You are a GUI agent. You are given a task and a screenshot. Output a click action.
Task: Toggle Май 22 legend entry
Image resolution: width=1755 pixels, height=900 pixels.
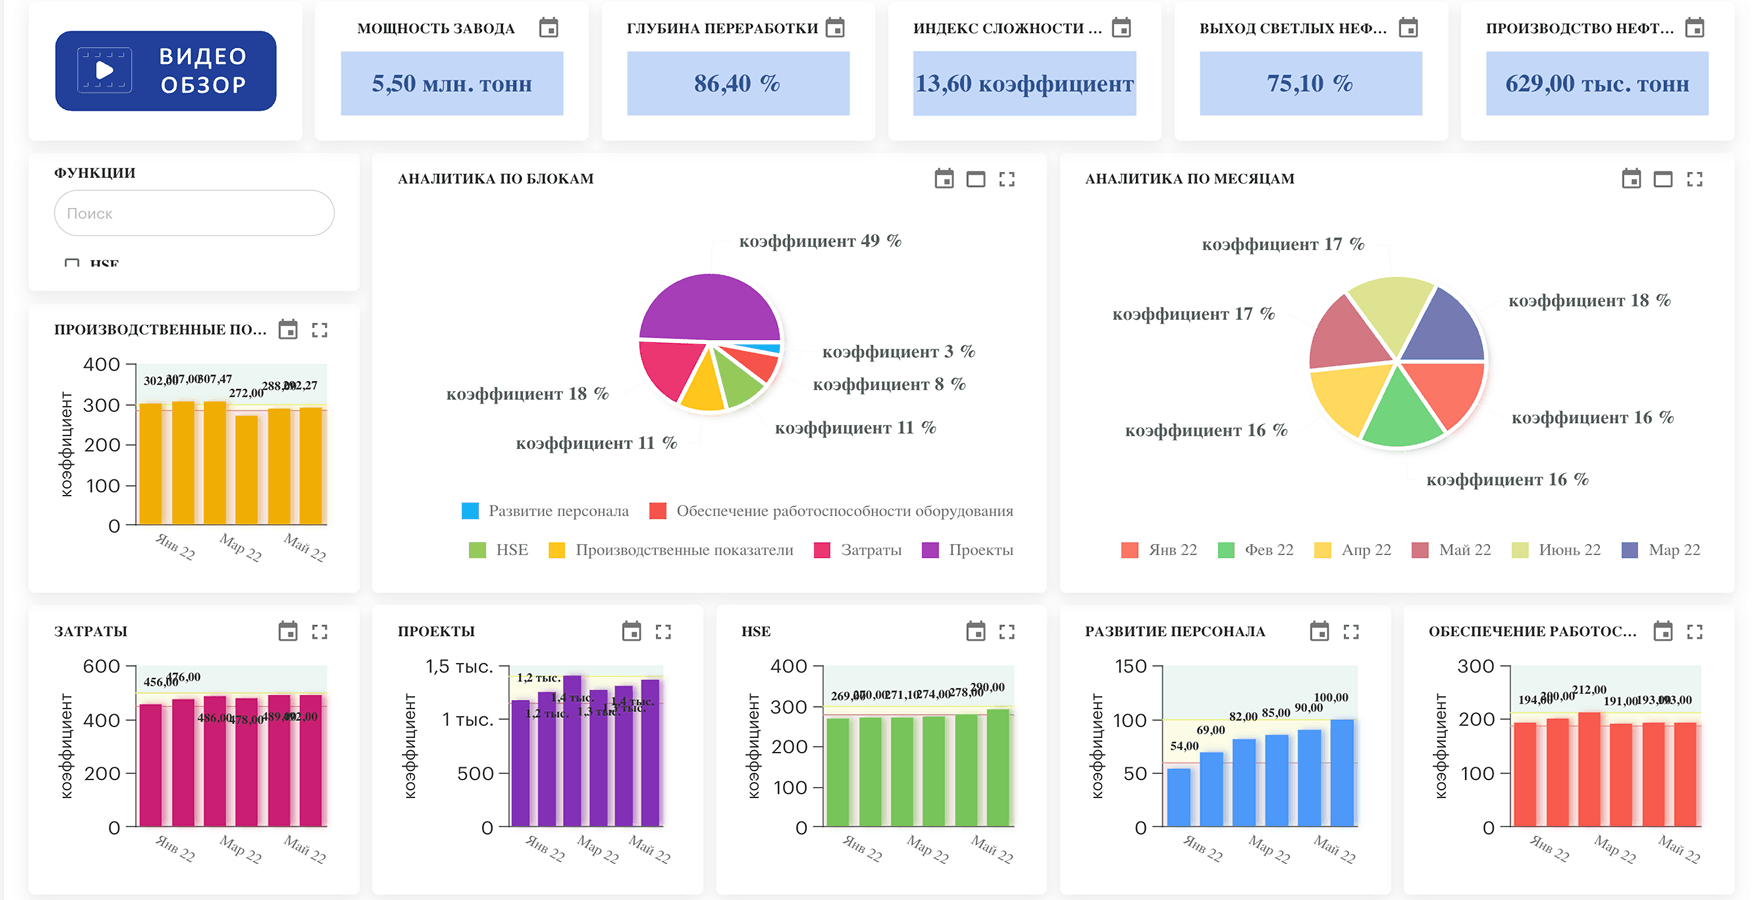[1451, 550]
